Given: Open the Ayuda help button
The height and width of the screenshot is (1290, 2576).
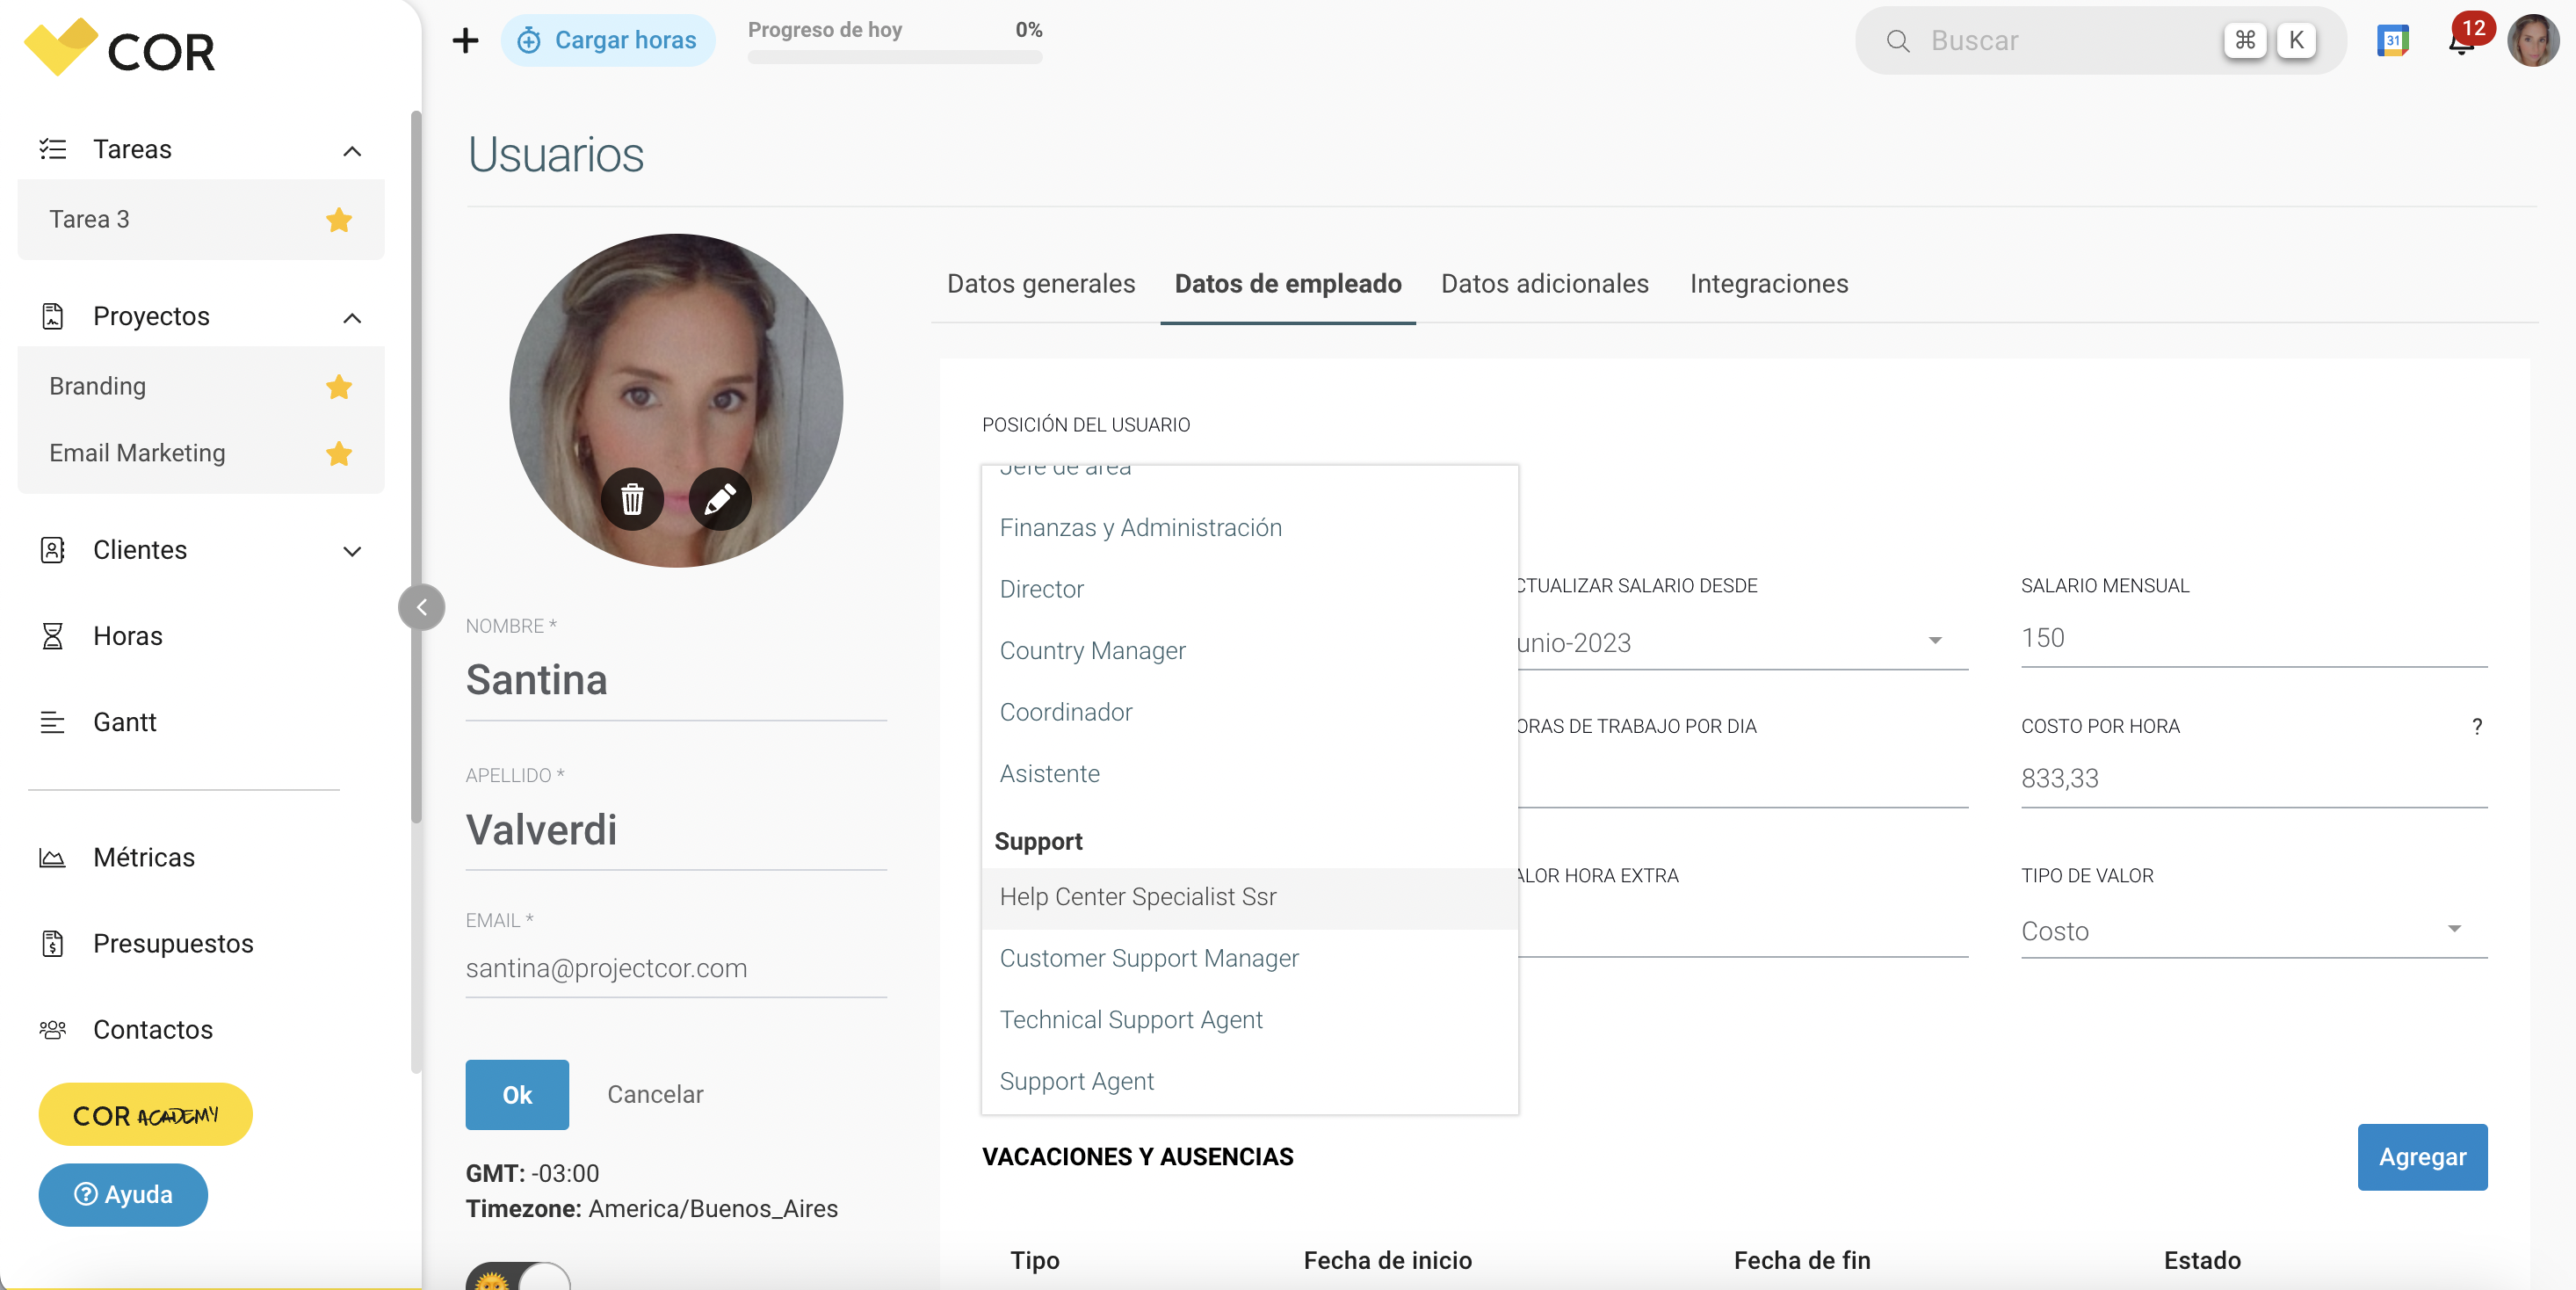Looking at the screenshot, I should click(123, 1195).
